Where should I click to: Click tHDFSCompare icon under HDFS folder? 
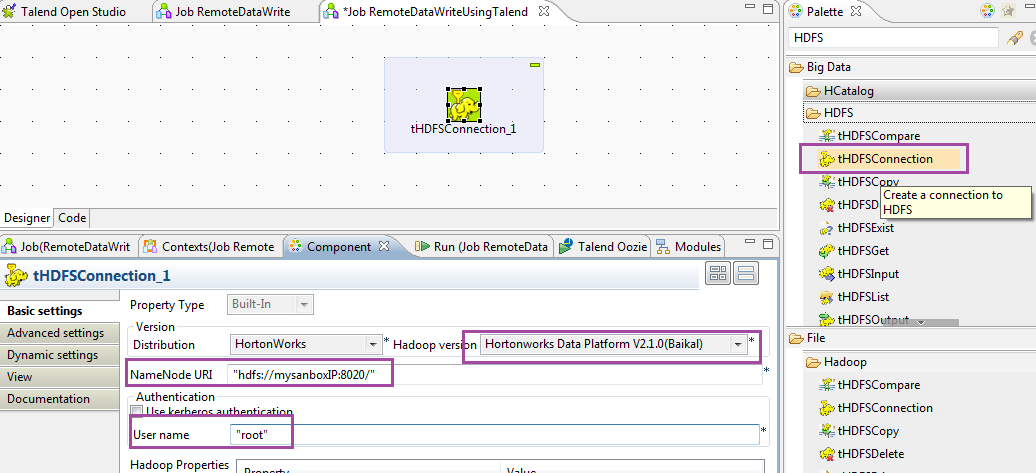[x=826, y=136]
